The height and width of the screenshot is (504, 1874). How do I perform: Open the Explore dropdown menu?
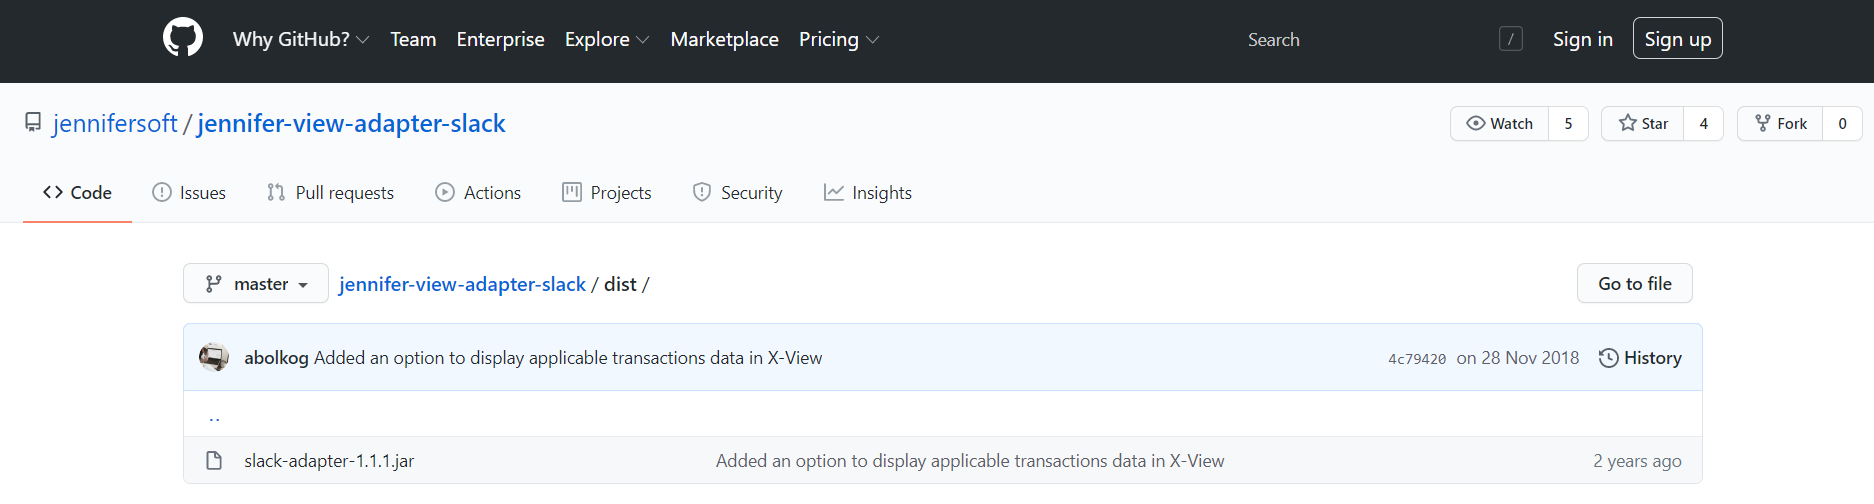coord(606,39)
